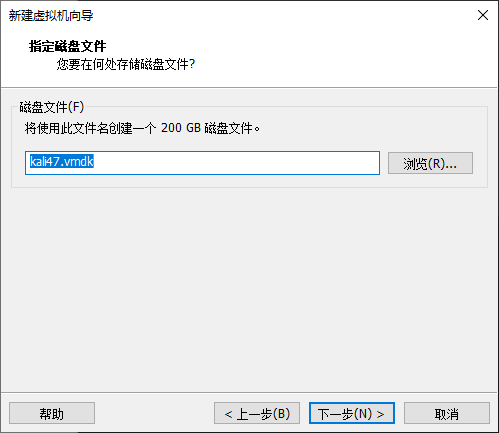Click the 您要在何处存储磁盘文件? subtitle
This screenshot has width=499, height=433.
[126, 64]
